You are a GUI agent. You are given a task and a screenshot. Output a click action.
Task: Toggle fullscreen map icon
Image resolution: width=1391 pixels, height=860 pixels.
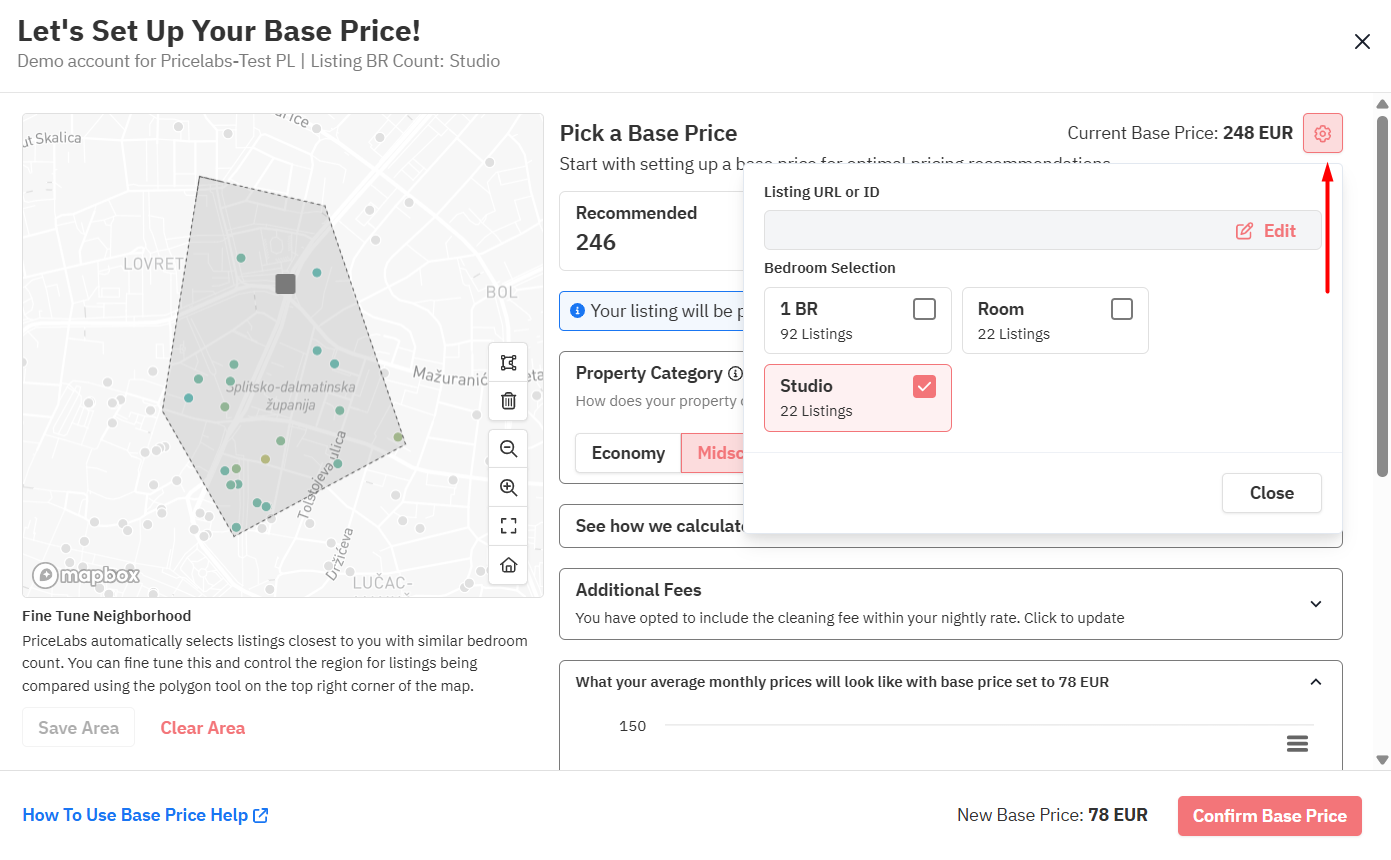pyautogui.click(x=508, y=526)
